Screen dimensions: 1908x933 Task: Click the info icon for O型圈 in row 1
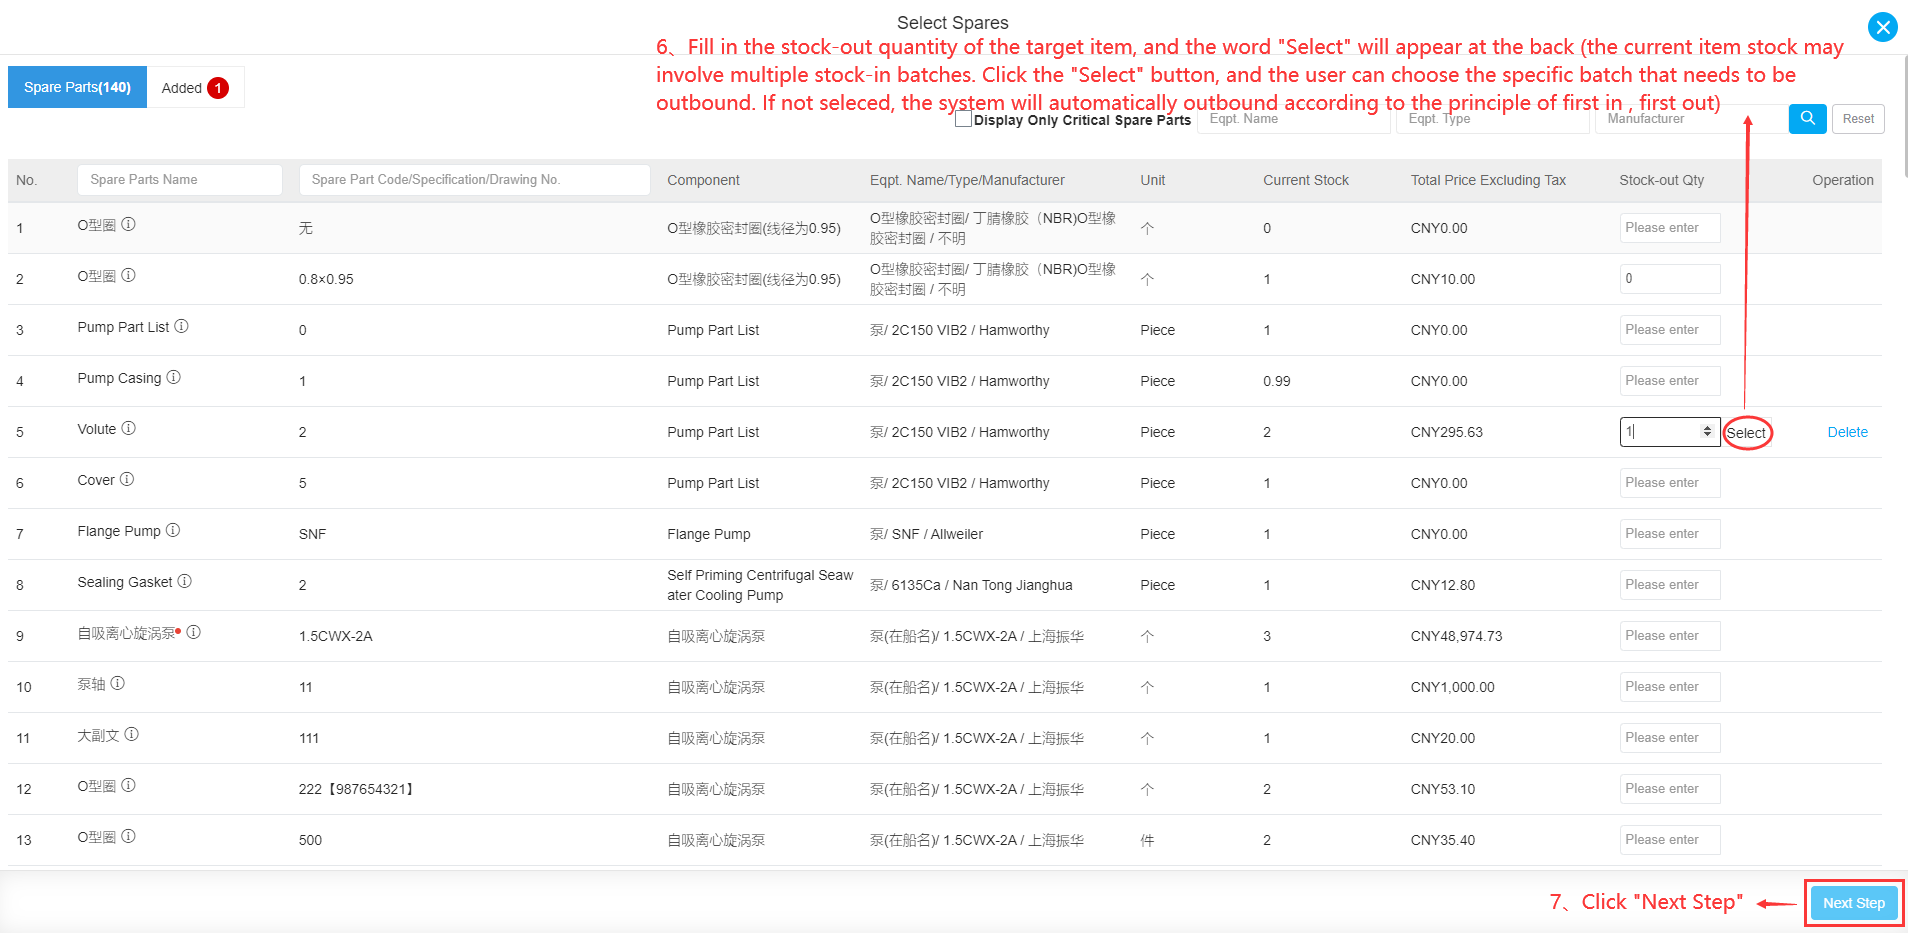point(128,224)
